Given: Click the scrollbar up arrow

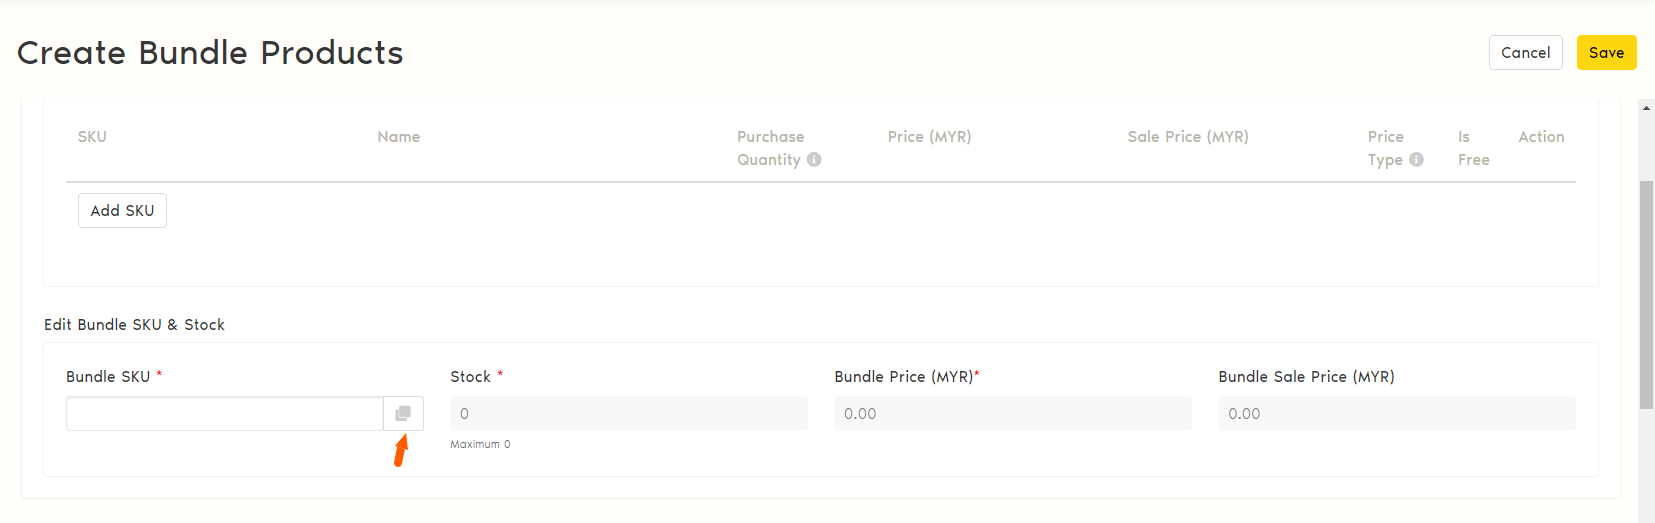Looking at the screenshot, I should [x=1646, y=108].
